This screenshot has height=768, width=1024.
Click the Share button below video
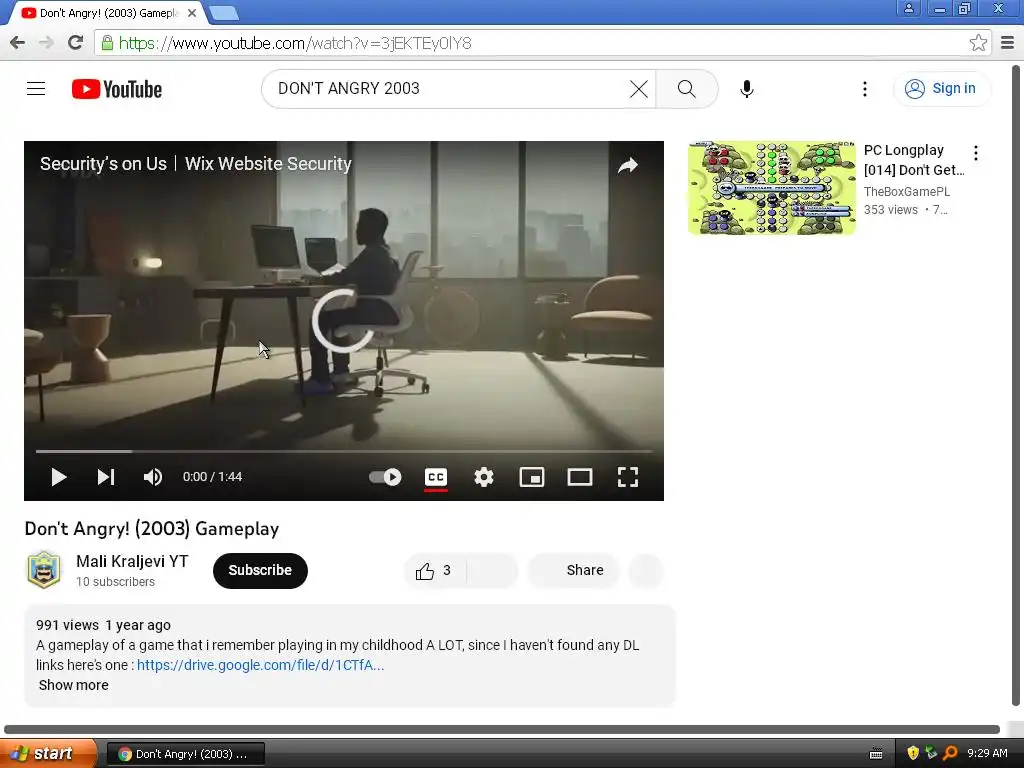pyautogui.click(x=573, y=571)
